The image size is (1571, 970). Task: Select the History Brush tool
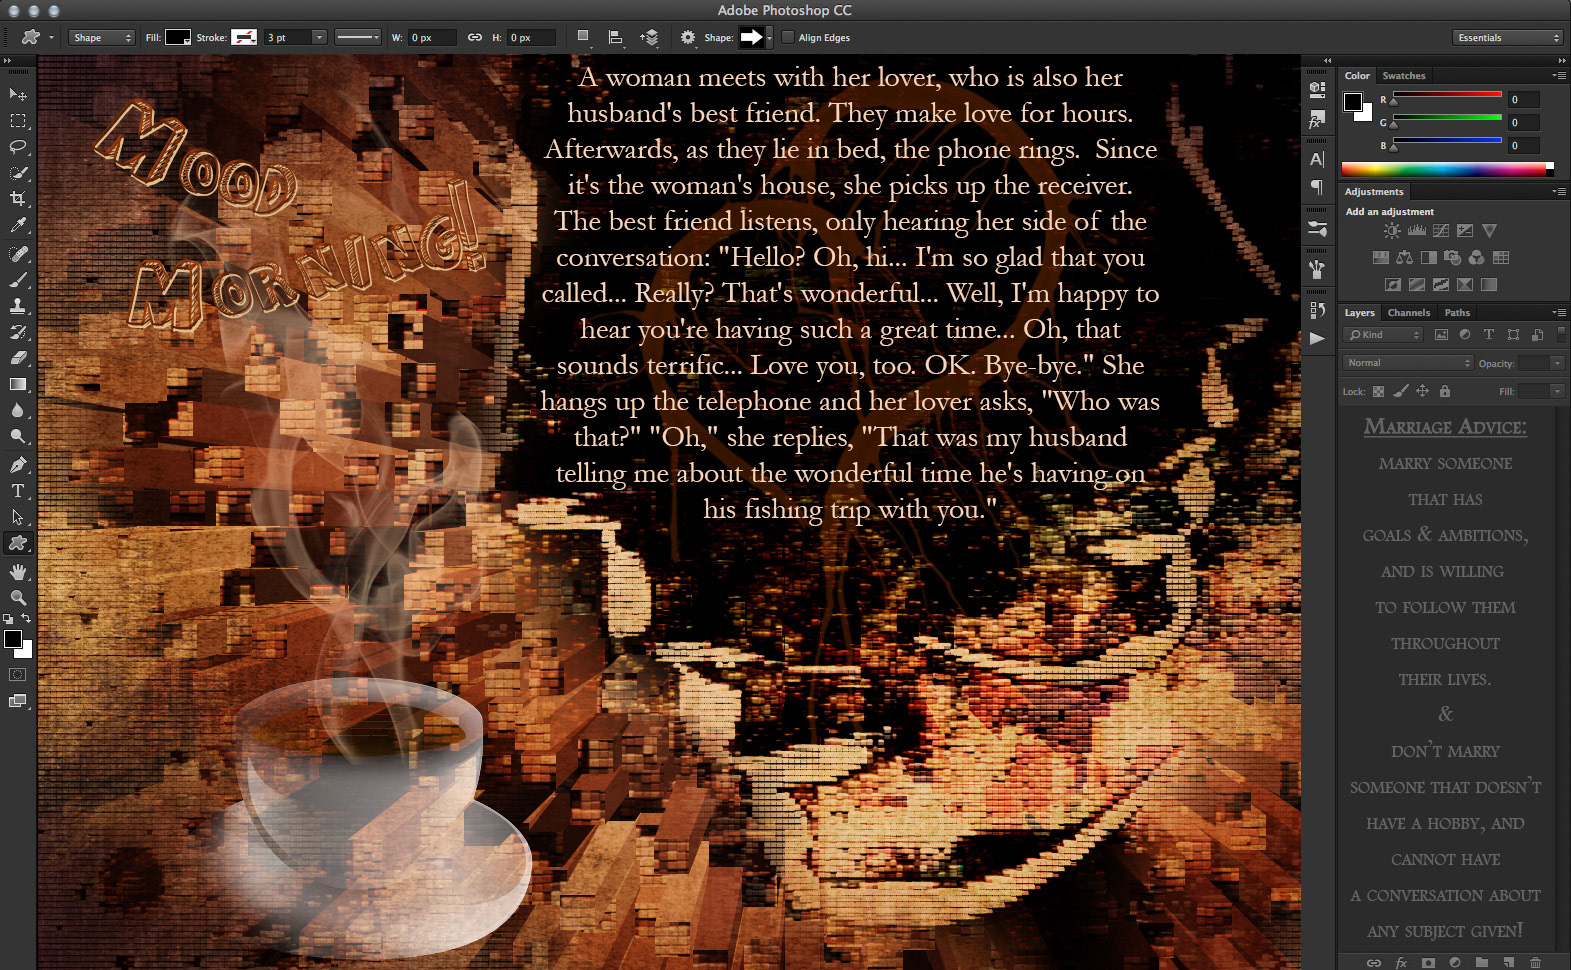[x=18, y=332]
